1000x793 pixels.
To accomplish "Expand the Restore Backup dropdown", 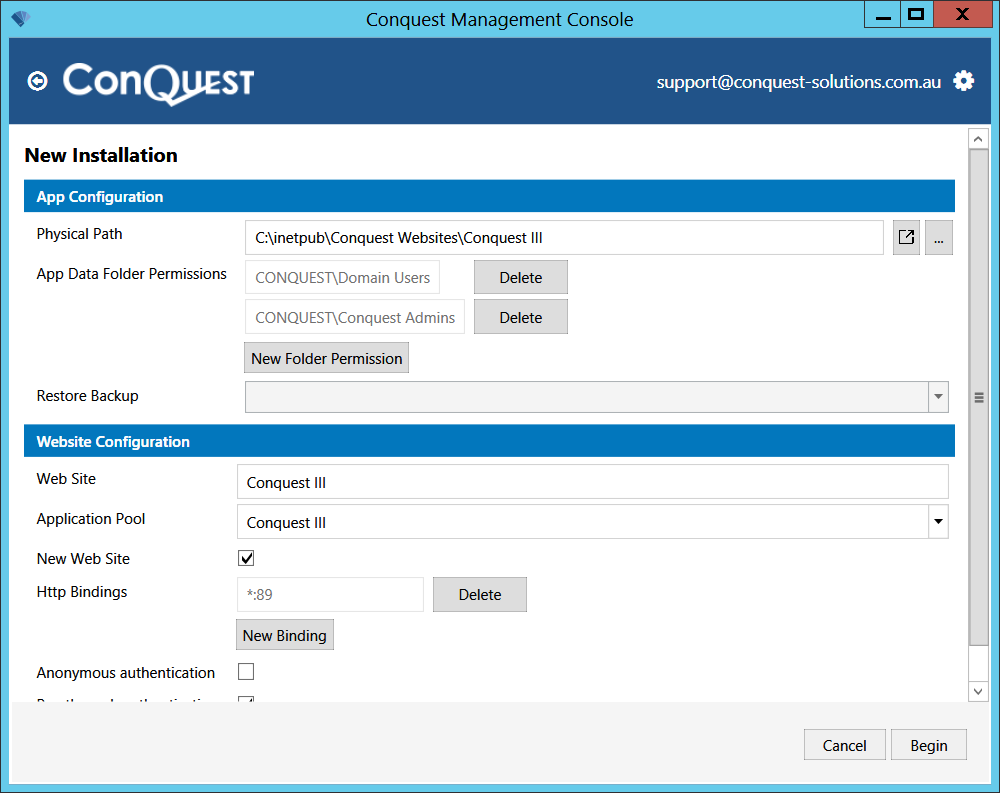I will point(938,397).
